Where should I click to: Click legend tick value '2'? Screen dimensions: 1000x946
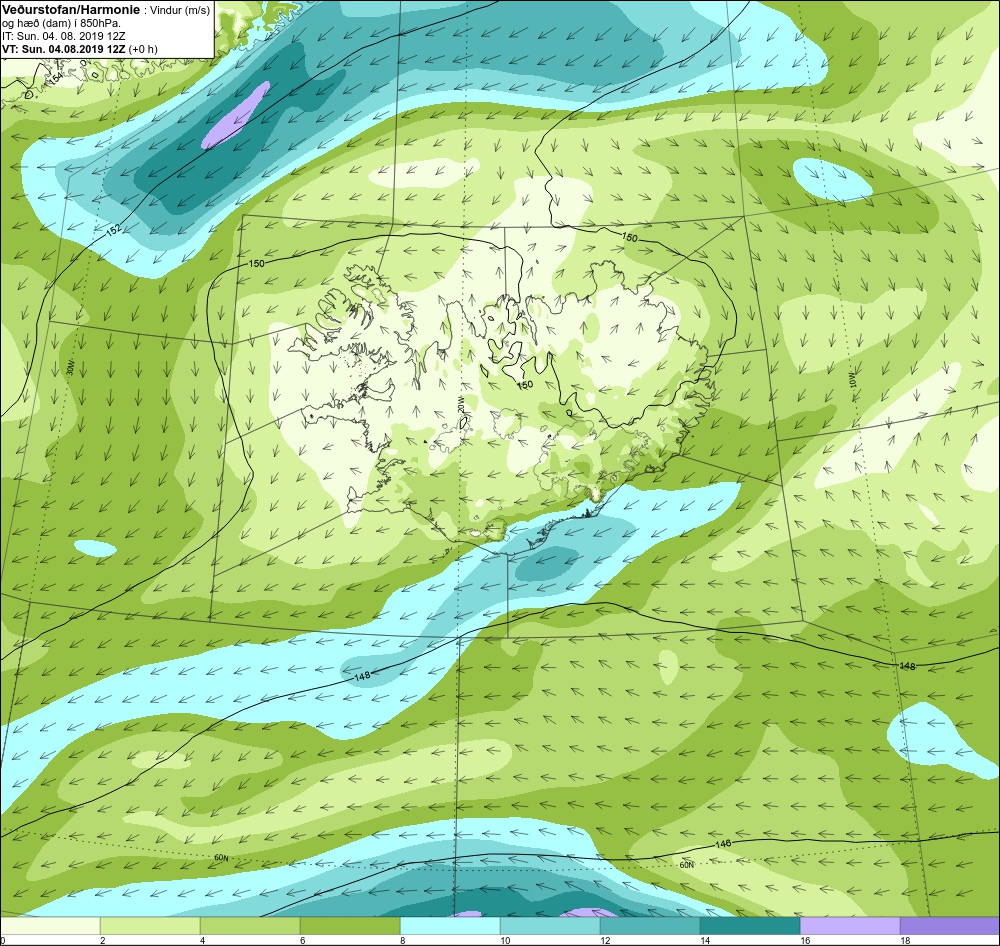click(x=103, y=940)
